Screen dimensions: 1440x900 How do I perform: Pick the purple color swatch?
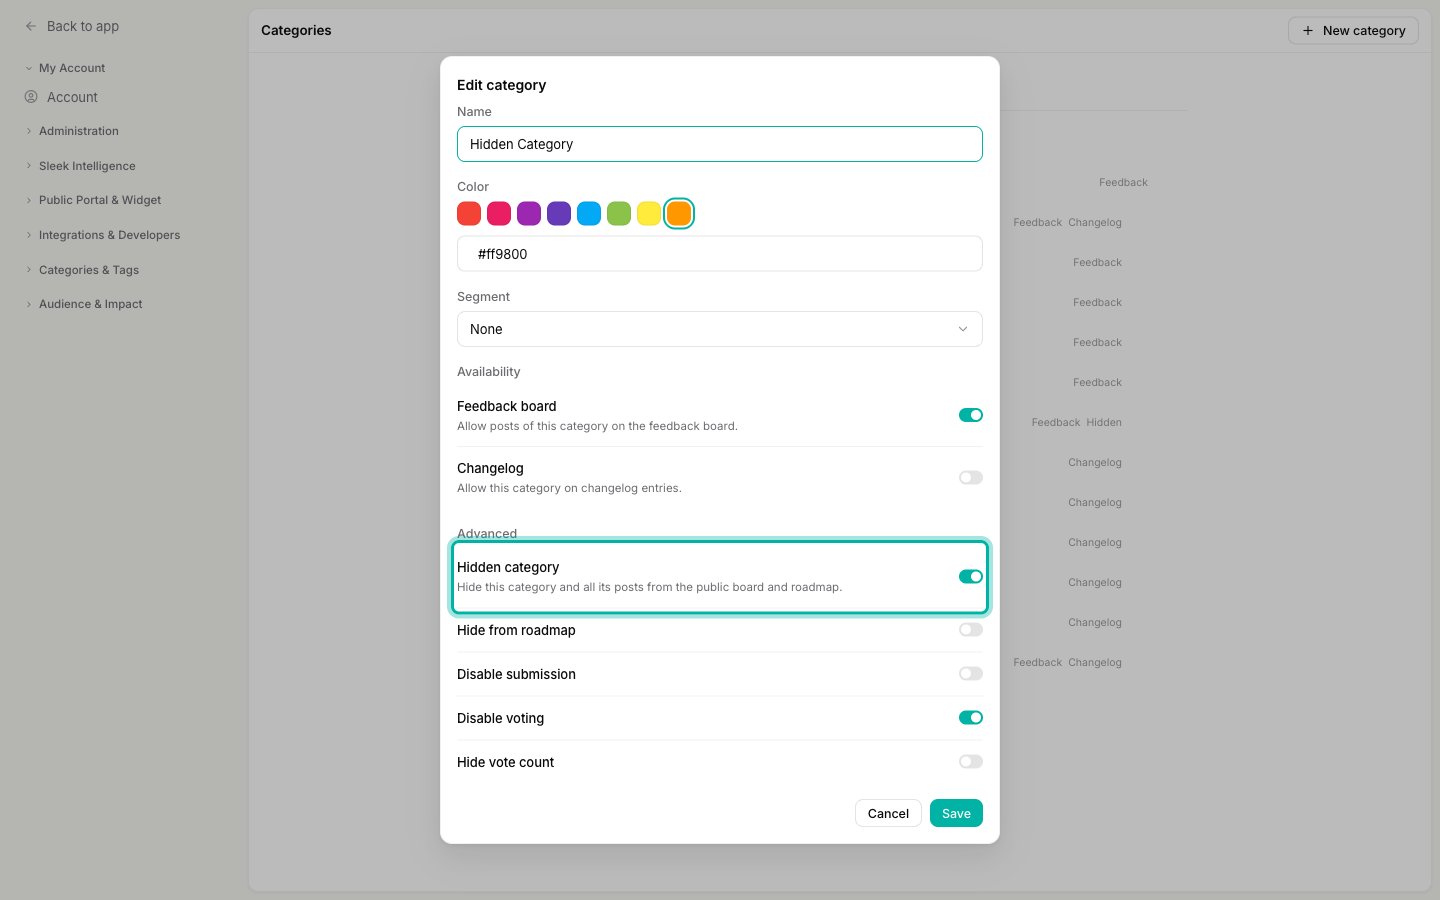click(529, 213)
